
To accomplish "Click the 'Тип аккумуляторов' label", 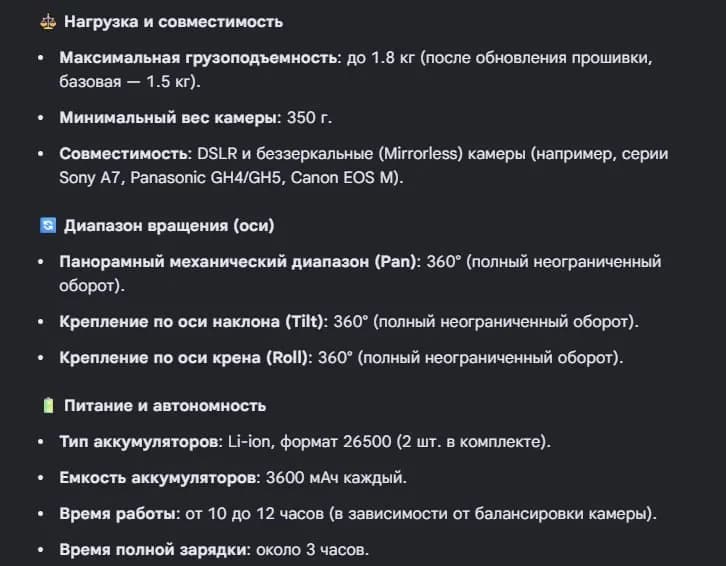I will (141, 442).
